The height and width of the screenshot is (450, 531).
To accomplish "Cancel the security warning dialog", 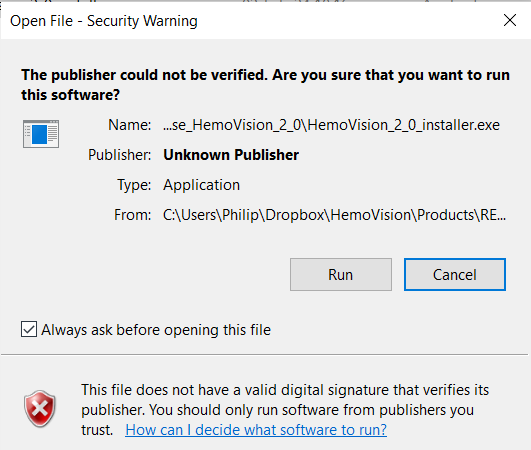I will click(x=455, y=275).
